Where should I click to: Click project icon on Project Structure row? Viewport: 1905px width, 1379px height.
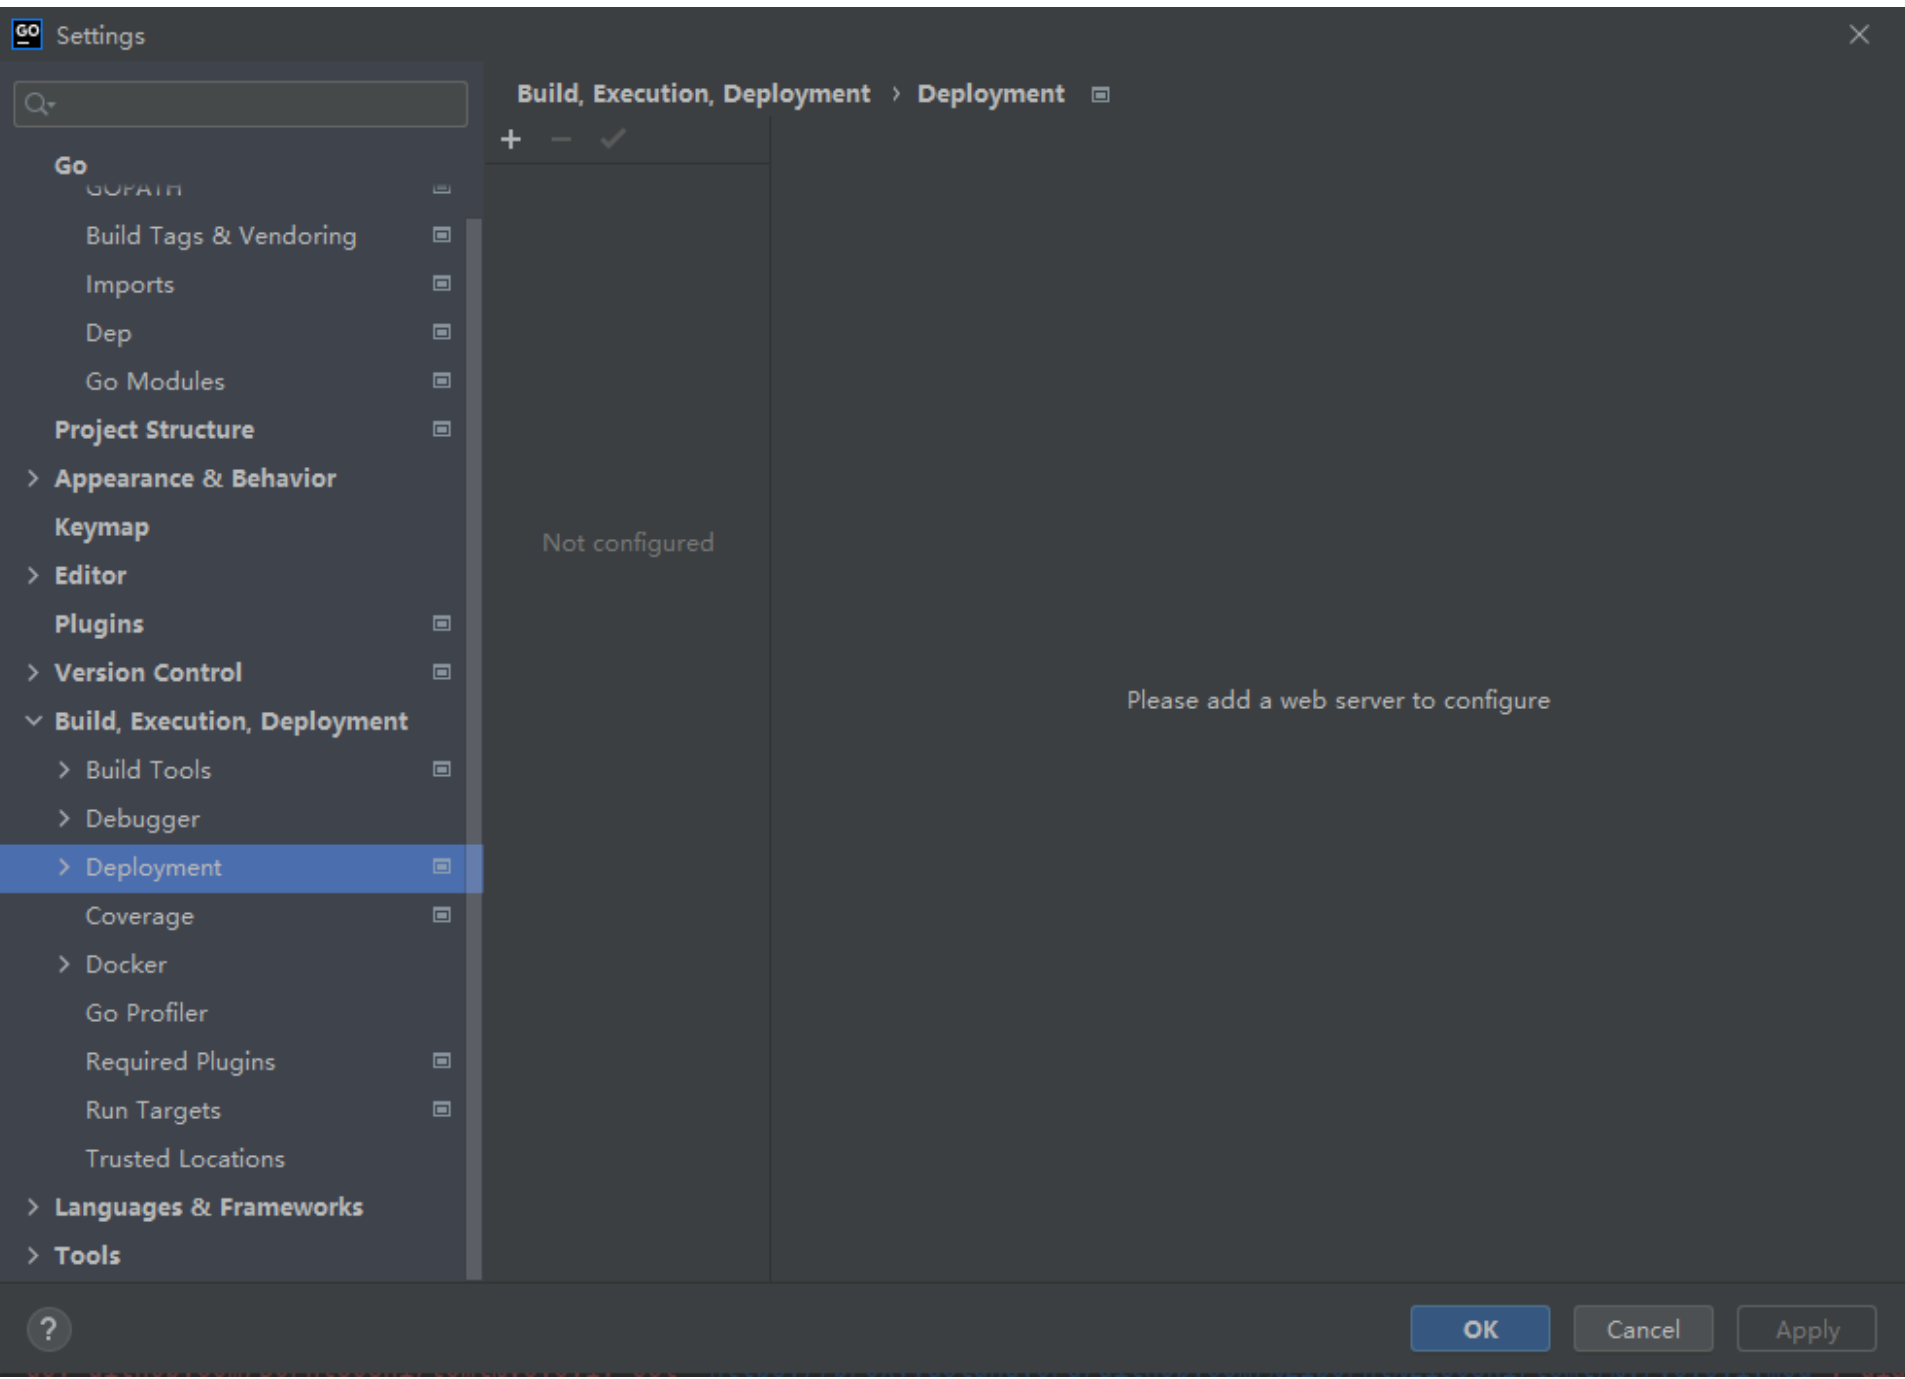coord(441,429)
